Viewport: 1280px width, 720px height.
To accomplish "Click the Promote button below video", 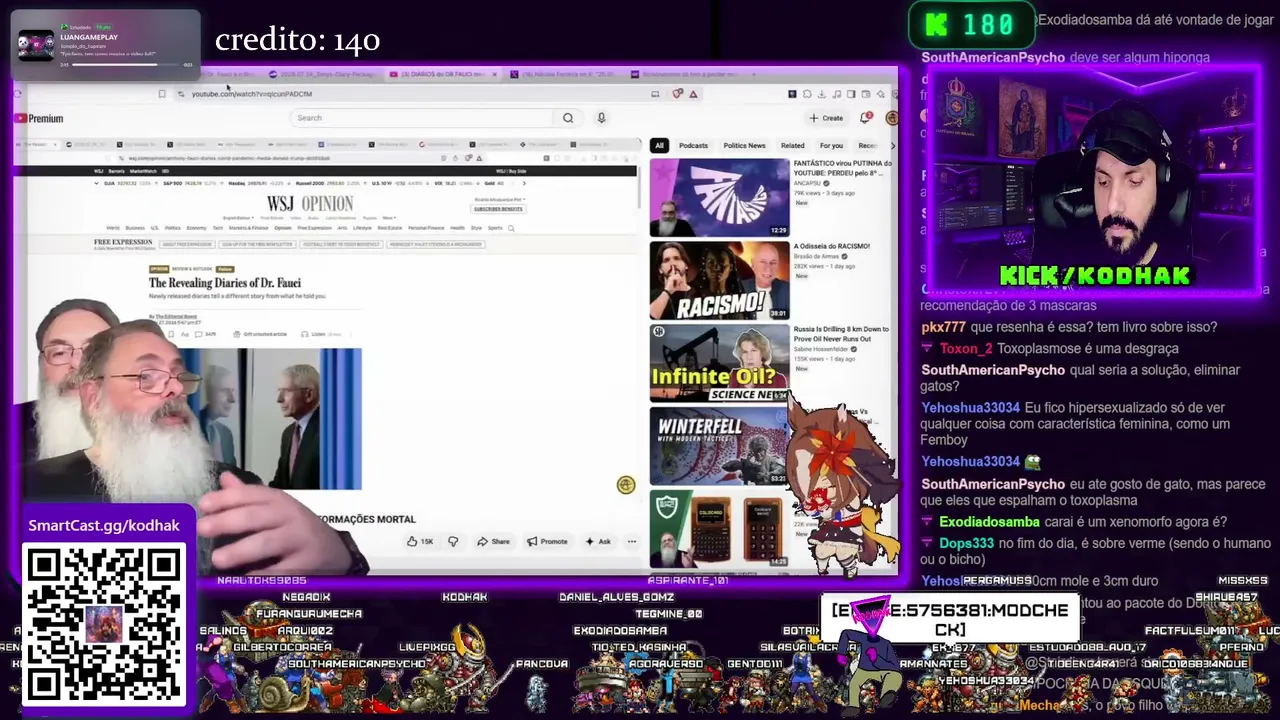I will click(x=547, y=542).
